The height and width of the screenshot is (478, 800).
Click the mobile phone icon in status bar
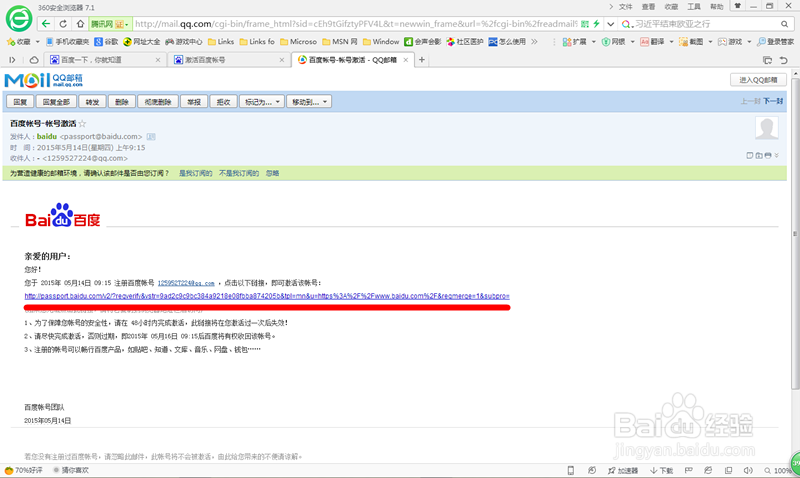tap(570, 470)
